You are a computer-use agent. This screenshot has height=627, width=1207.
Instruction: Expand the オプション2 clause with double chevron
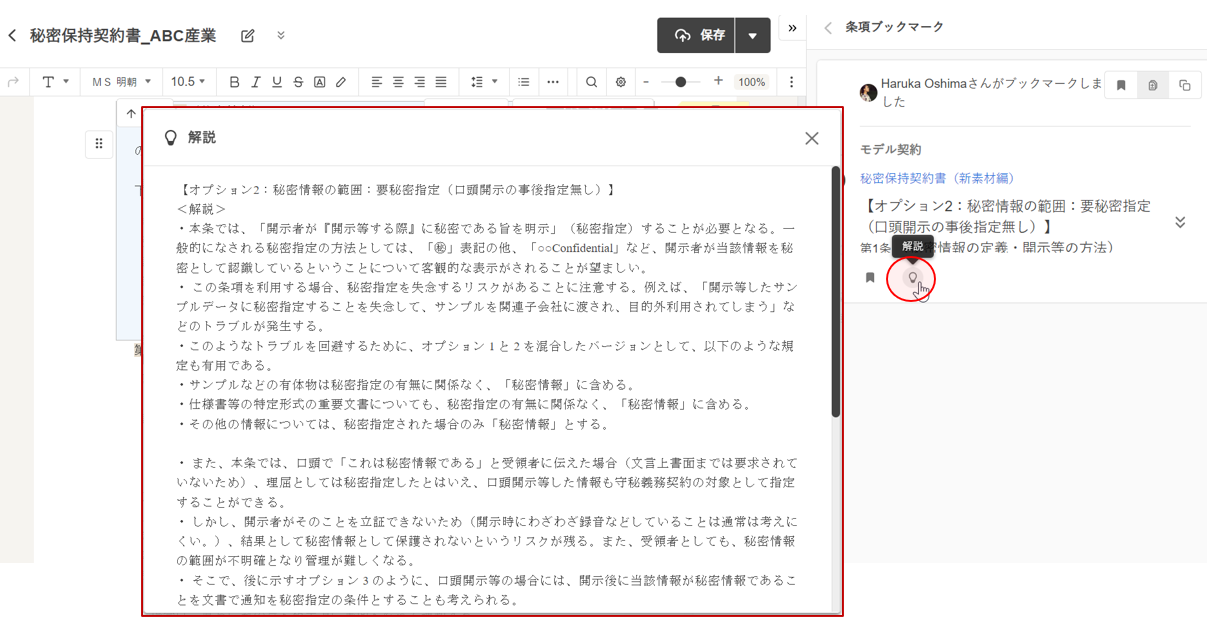1180,222
